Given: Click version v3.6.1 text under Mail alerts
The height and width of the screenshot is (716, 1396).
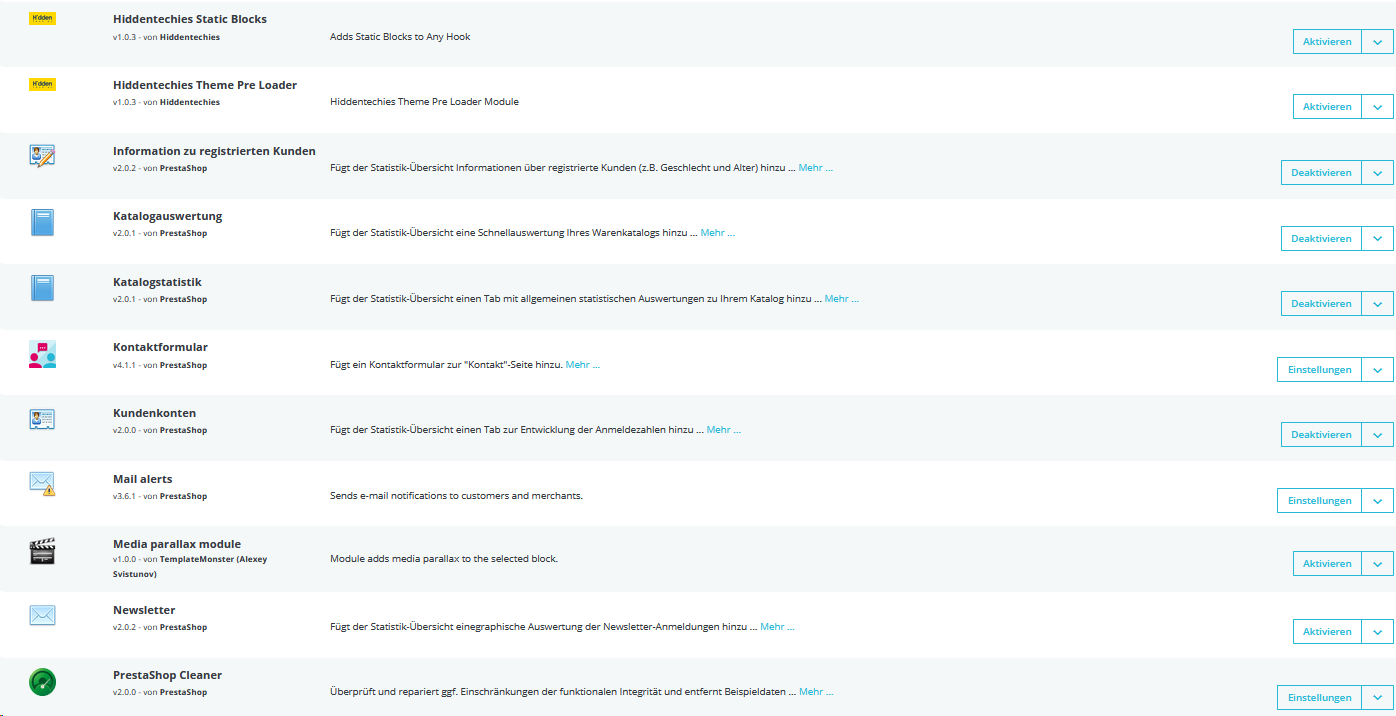Looking at the screenshot, I should click(x=124, y=496).
